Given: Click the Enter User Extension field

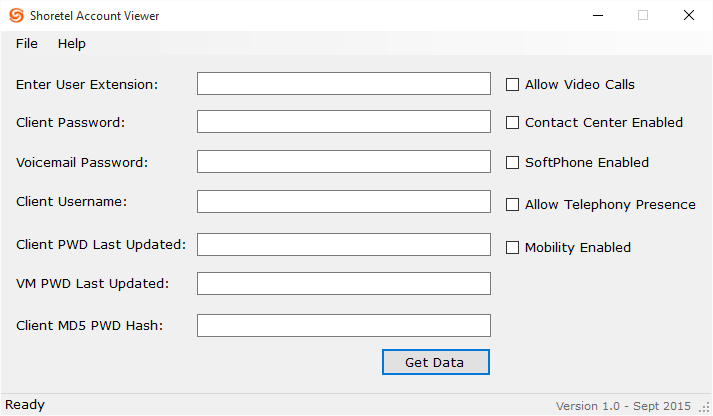Looking at the screenshot, I should [343, 84].
